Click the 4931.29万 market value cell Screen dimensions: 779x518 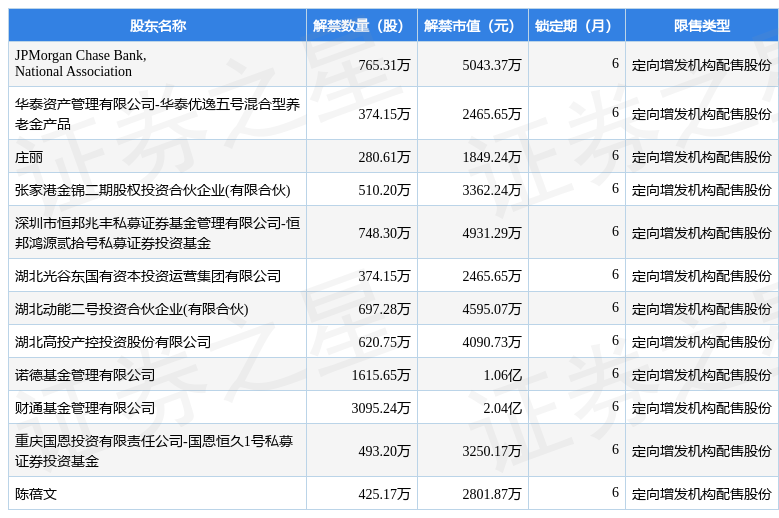pyautogui.click(x=491, y=233)
